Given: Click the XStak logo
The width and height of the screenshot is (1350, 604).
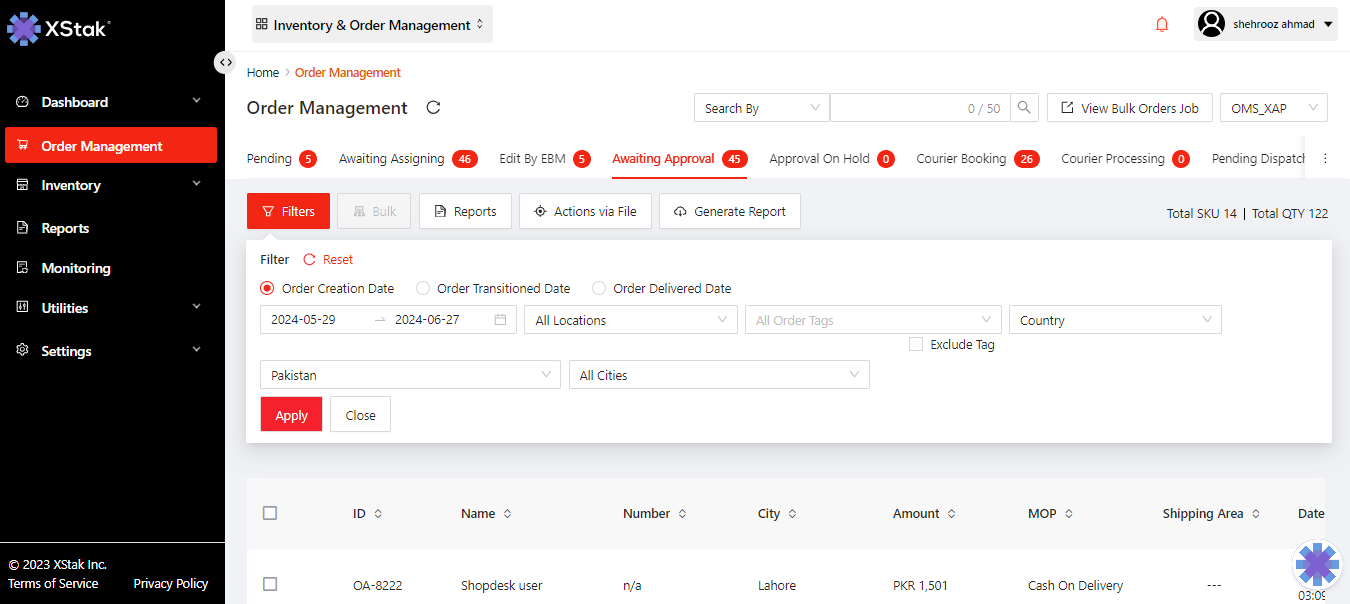Looking at the screenshot, I should point(58,29).
